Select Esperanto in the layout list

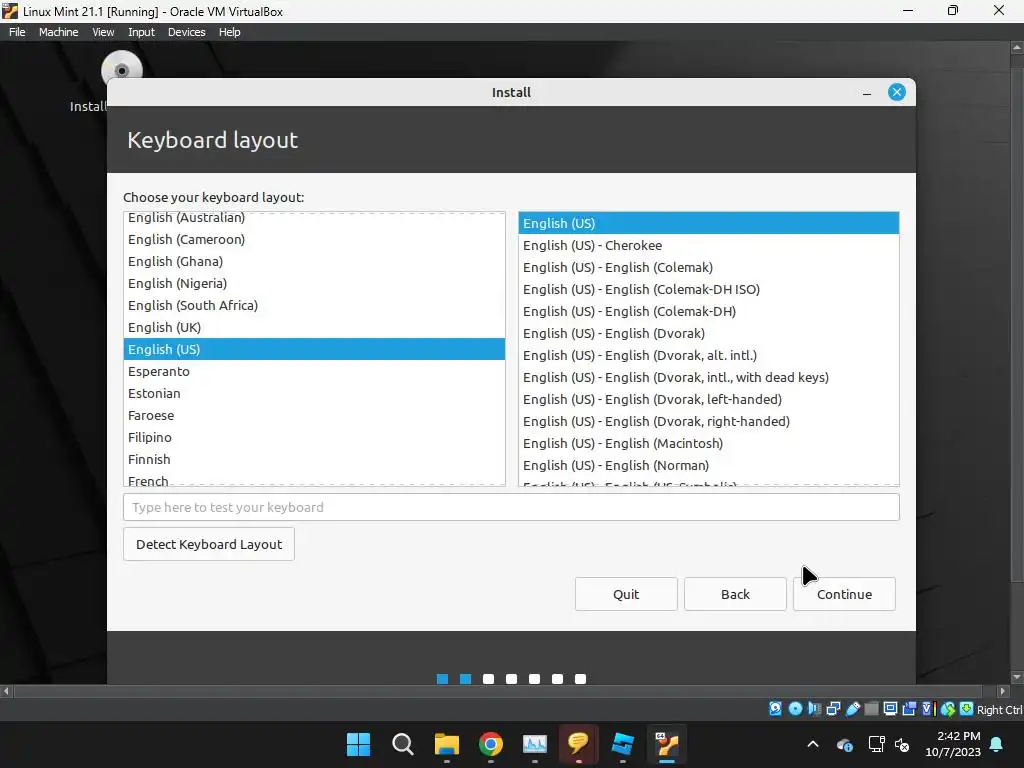pyautogui.click(x=314, y=371)
